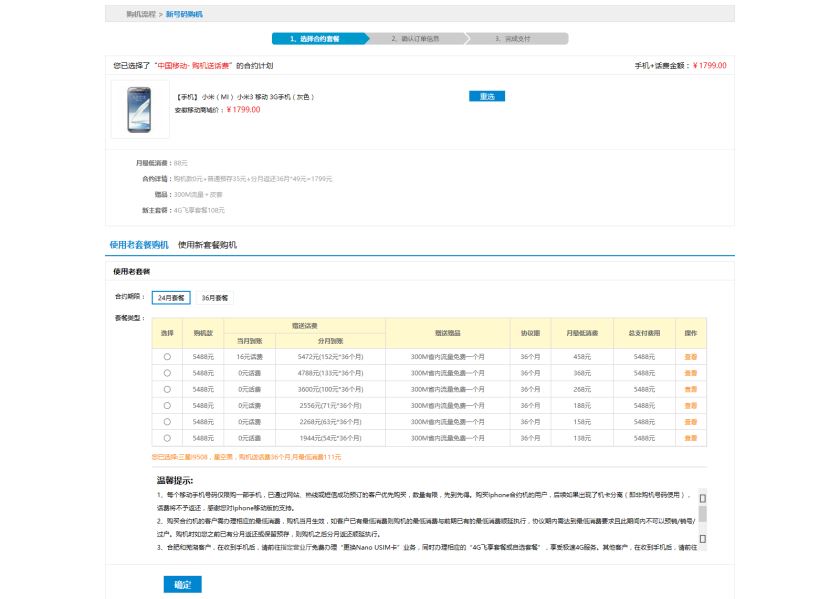Click the 4G飞享套餐108元 value
Viewport: 840px width, 599px height.
coord(199,211)
